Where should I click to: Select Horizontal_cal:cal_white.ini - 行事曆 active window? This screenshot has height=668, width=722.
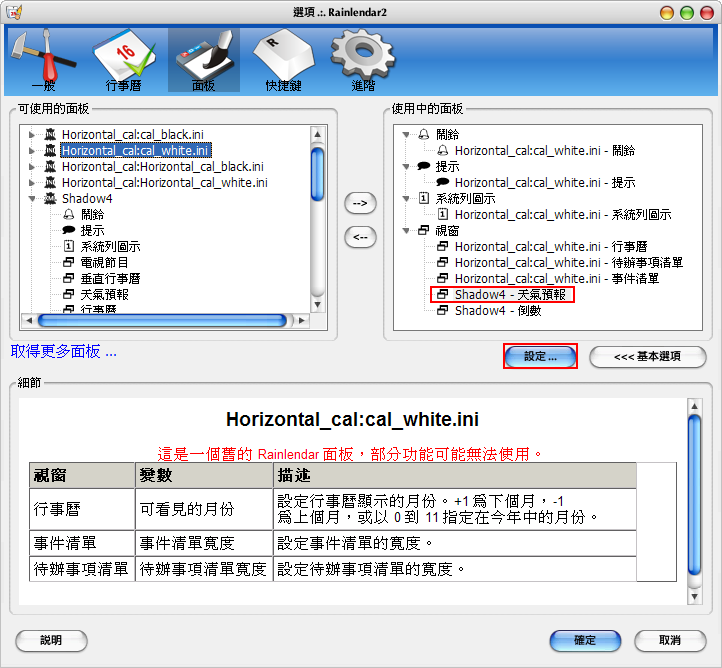click(551, 246)
